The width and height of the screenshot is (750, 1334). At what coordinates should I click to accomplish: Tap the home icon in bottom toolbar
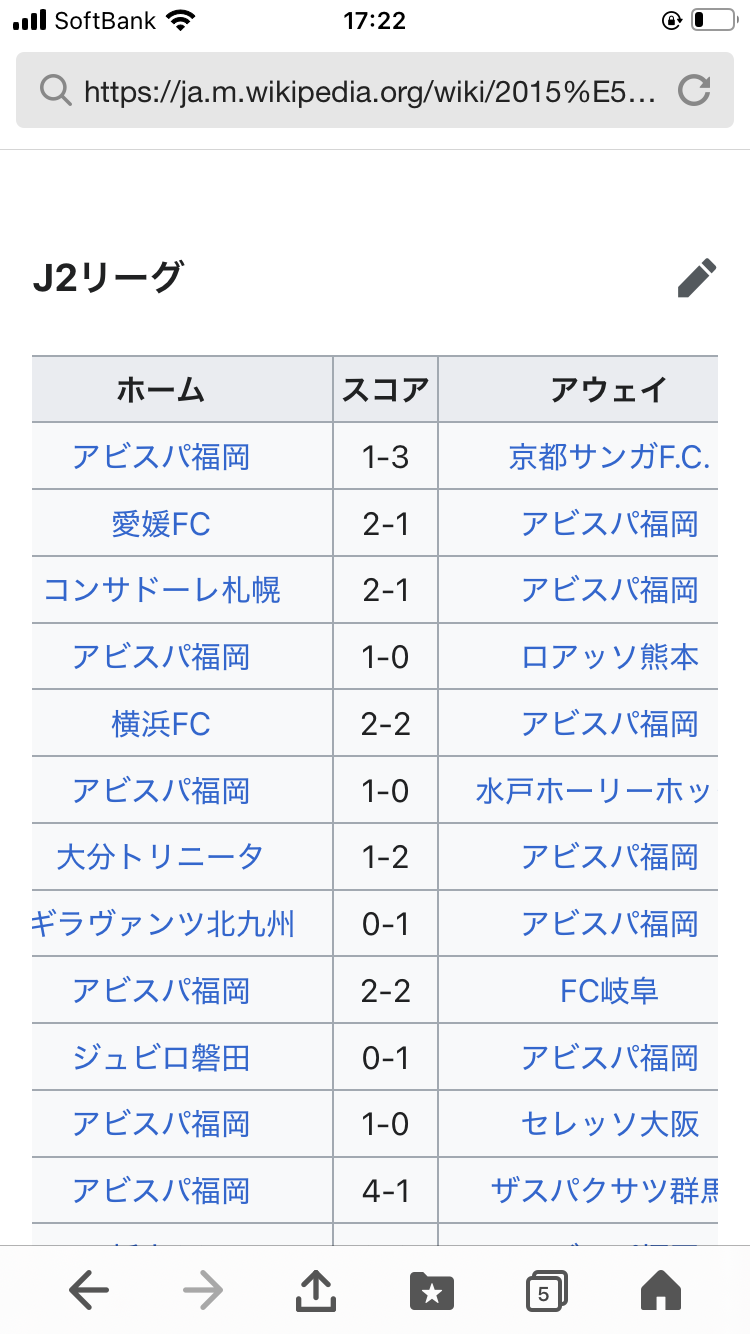point(660,1291)
